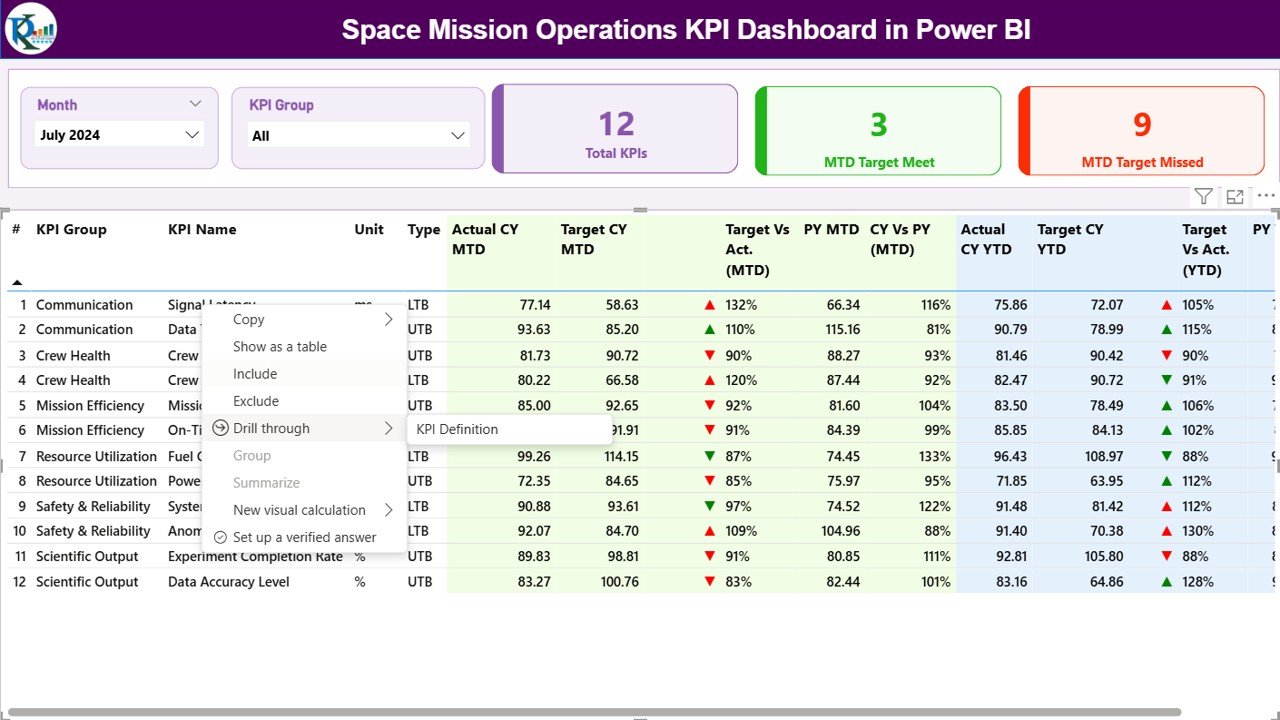Click the dashboard logo in top-left corner

pyautogui.click(x=31, y=29)
